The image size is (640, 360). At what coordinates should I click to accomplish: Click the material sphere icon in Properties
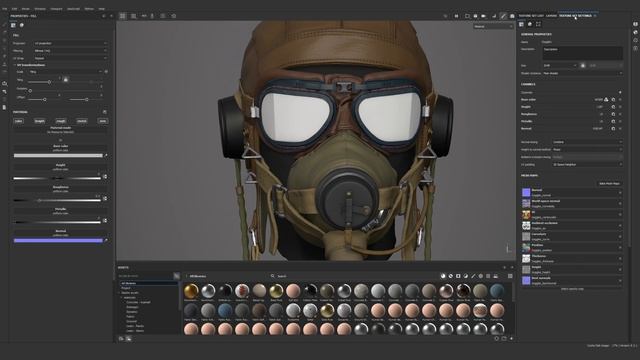click(22, 25)
